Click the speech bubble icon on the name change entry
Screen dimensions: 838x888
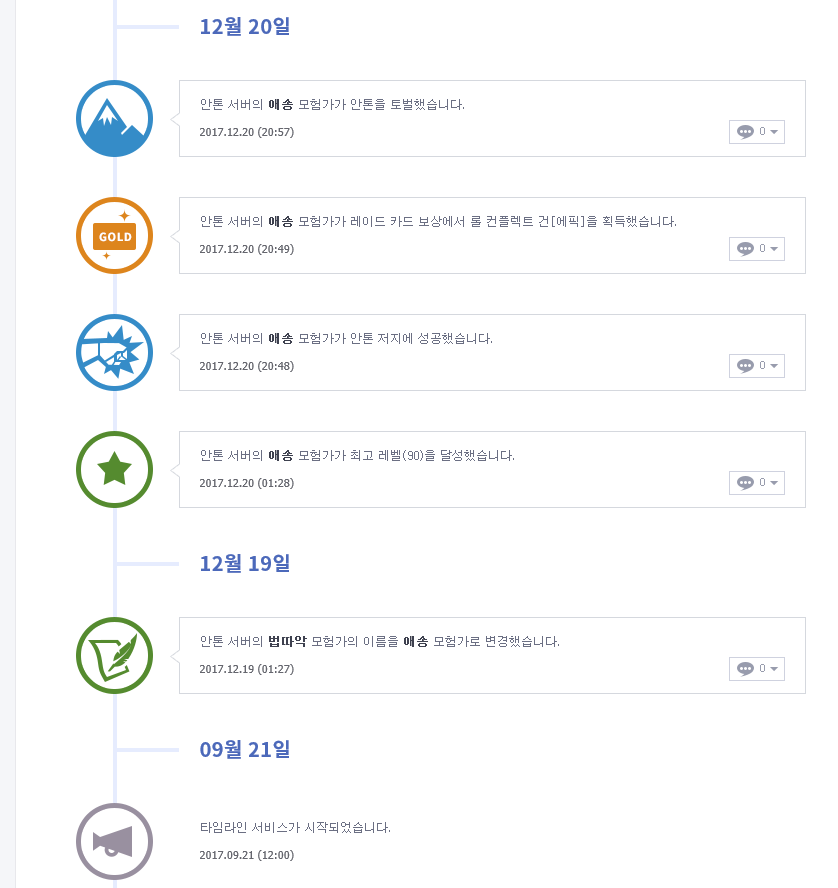(745, 669)
